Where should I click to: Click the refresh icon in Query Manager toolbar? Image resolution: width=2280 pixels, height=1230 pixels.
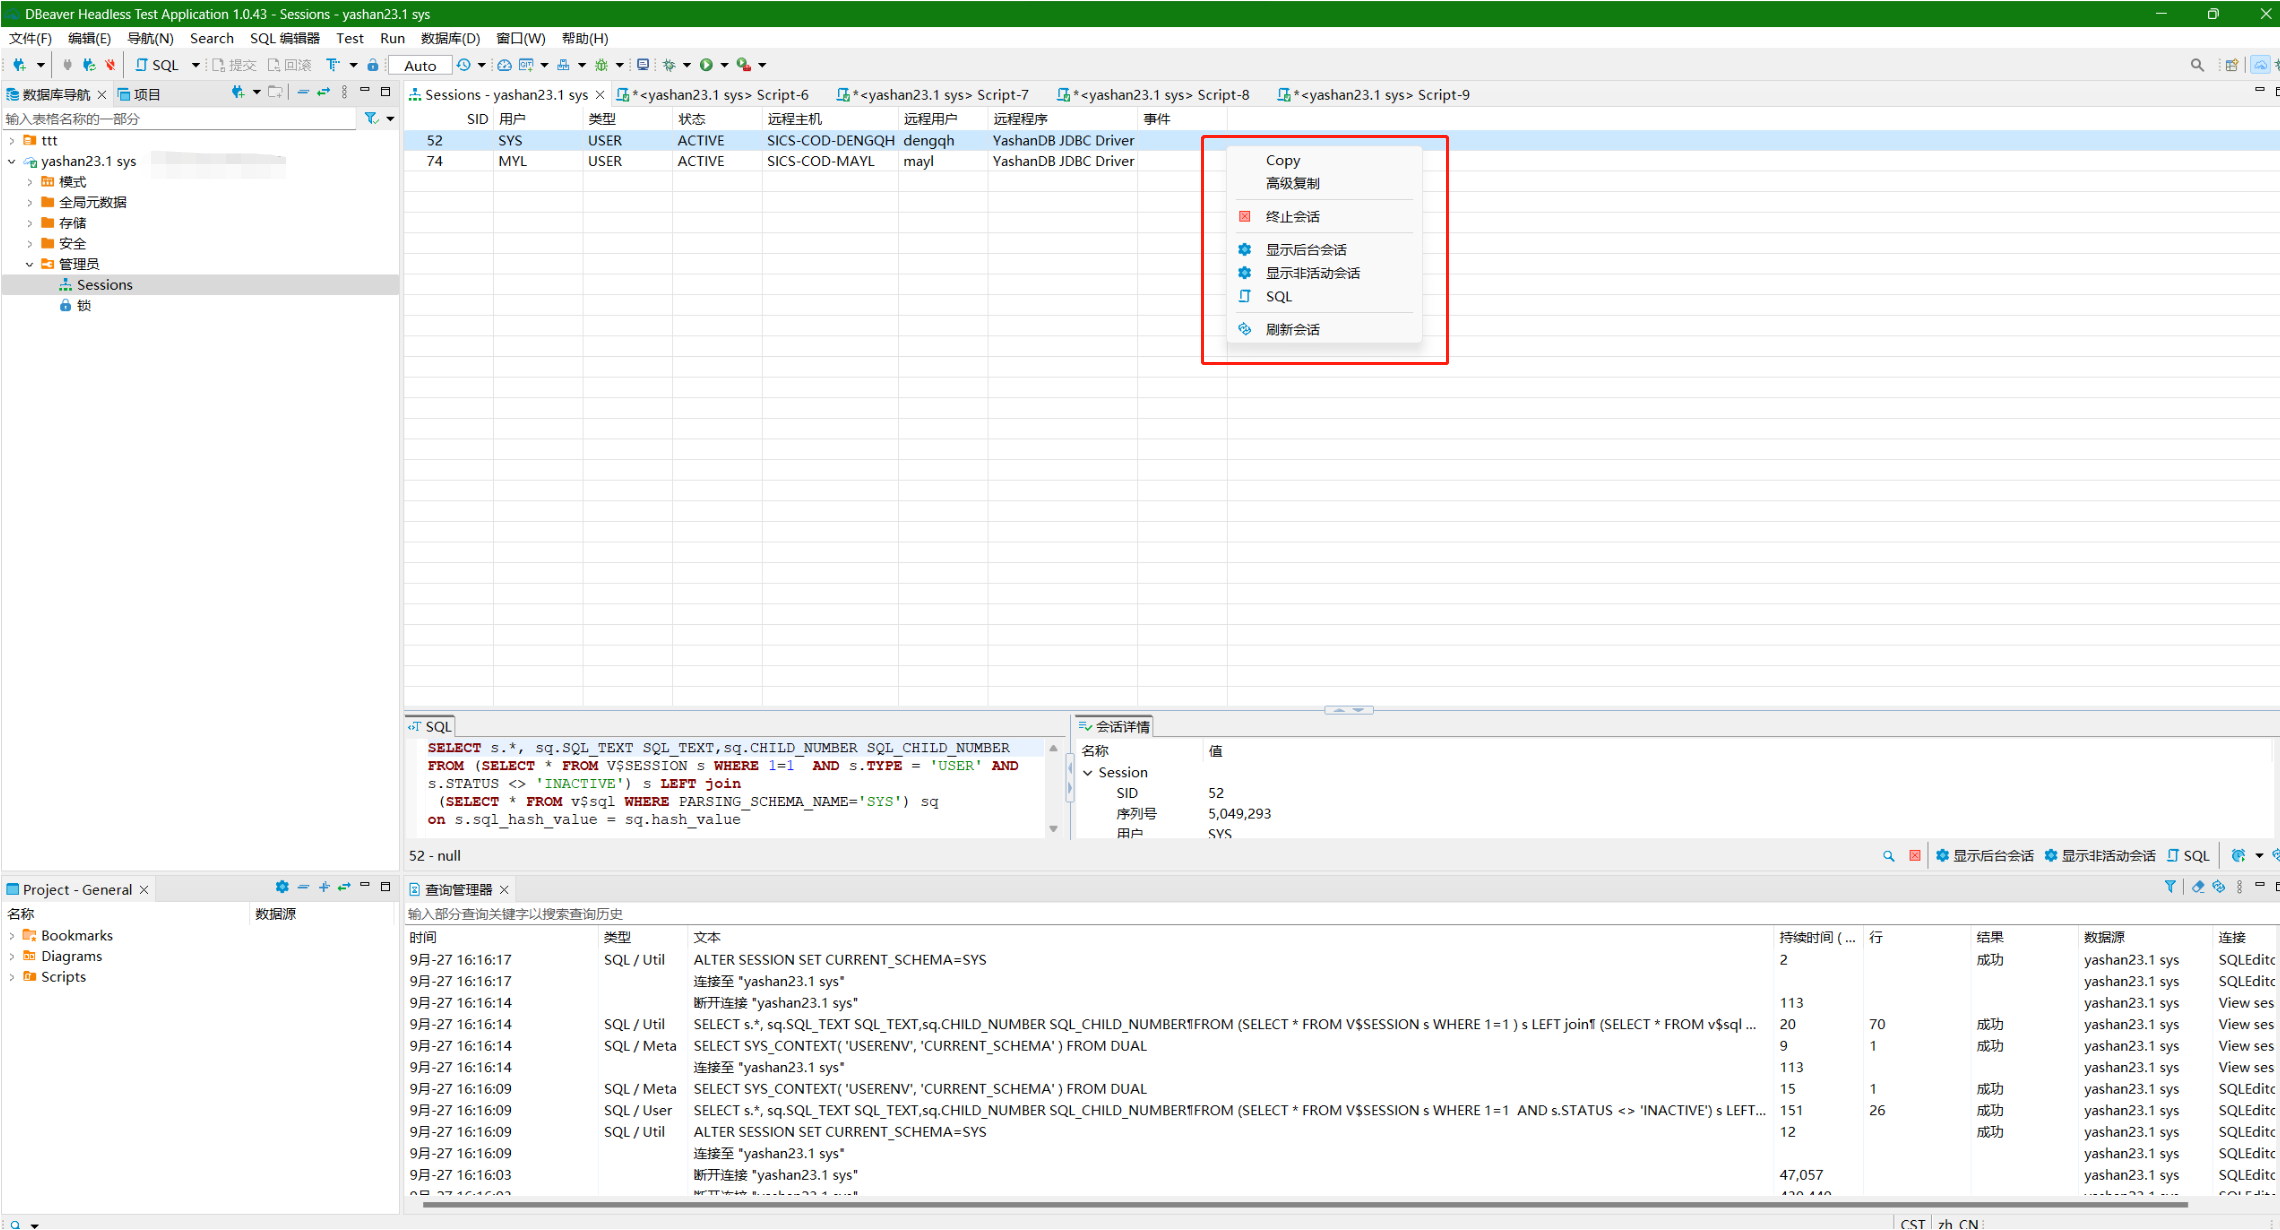click(2219, 887)
